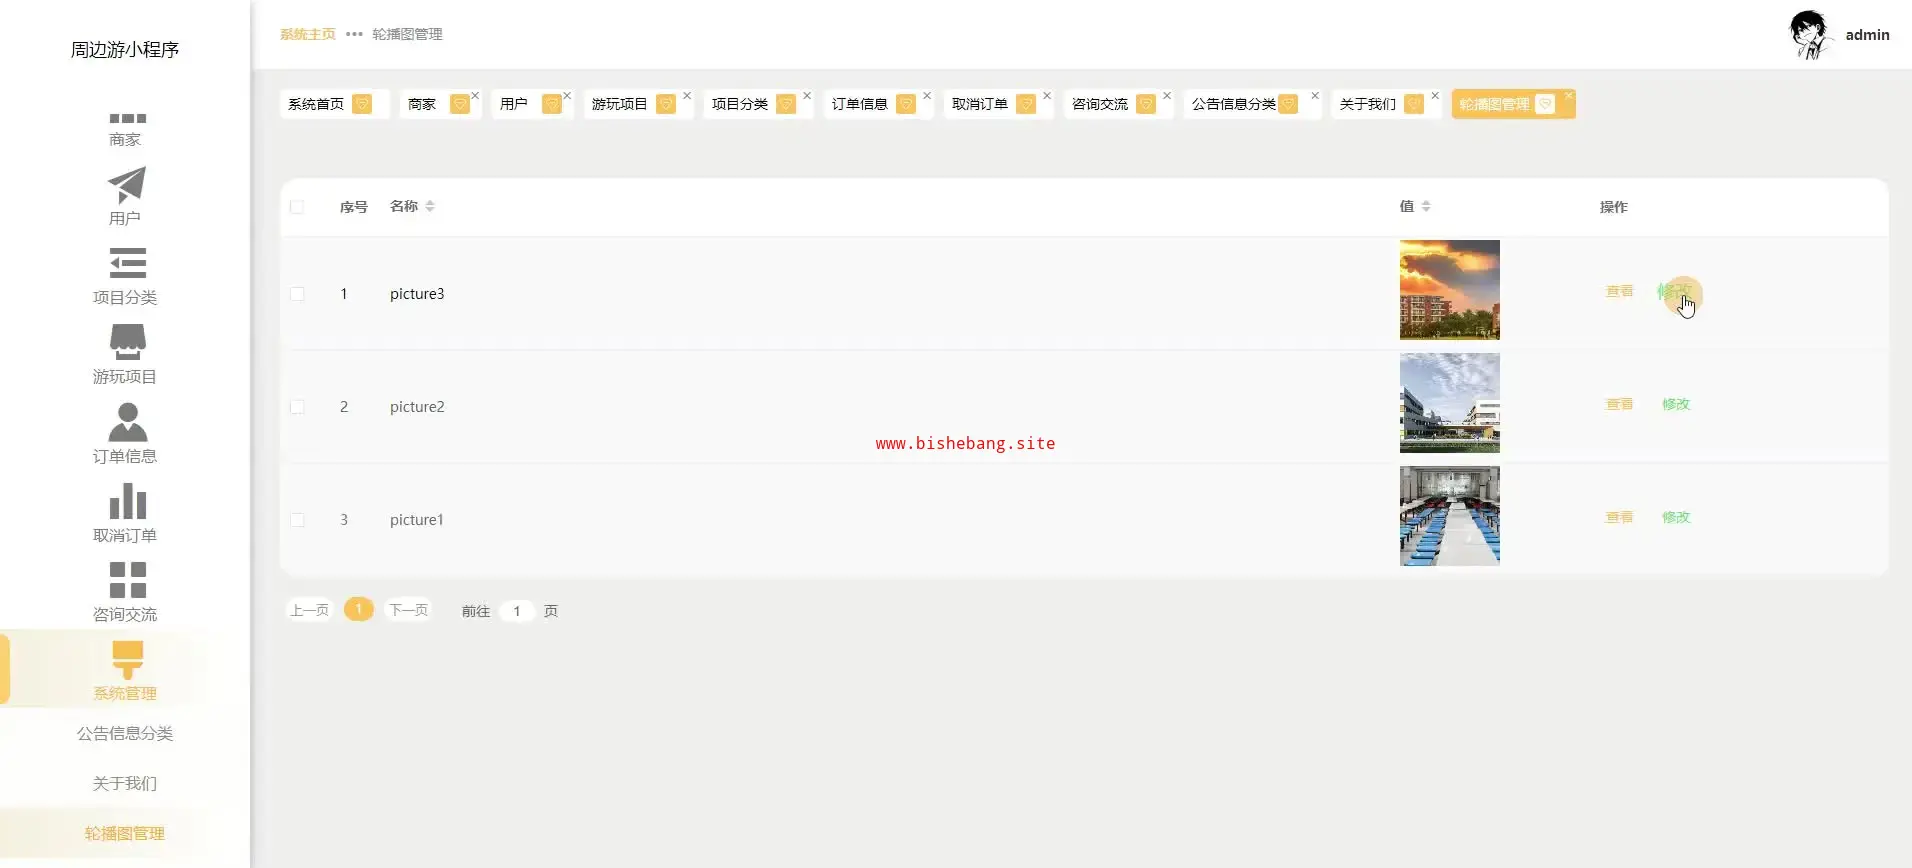The width and height of the screenshot is (1912, 868).
Task: Open the picture1 canteen thumbnail
Action: tap(1450, 516)
